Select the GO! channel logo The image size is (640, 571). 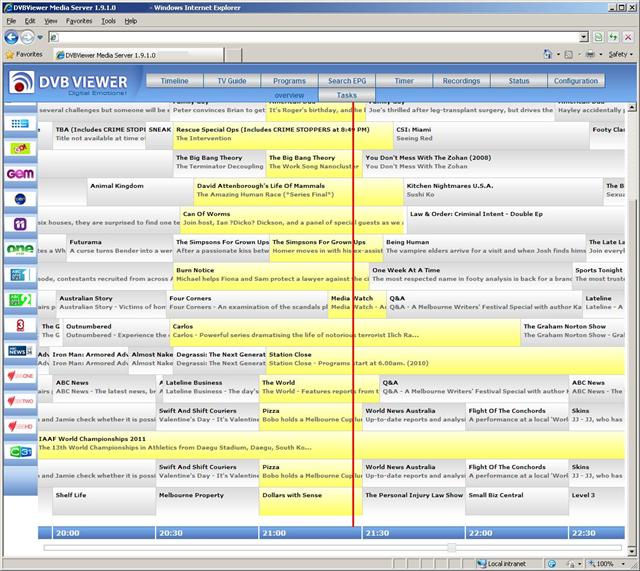point(20,149)
